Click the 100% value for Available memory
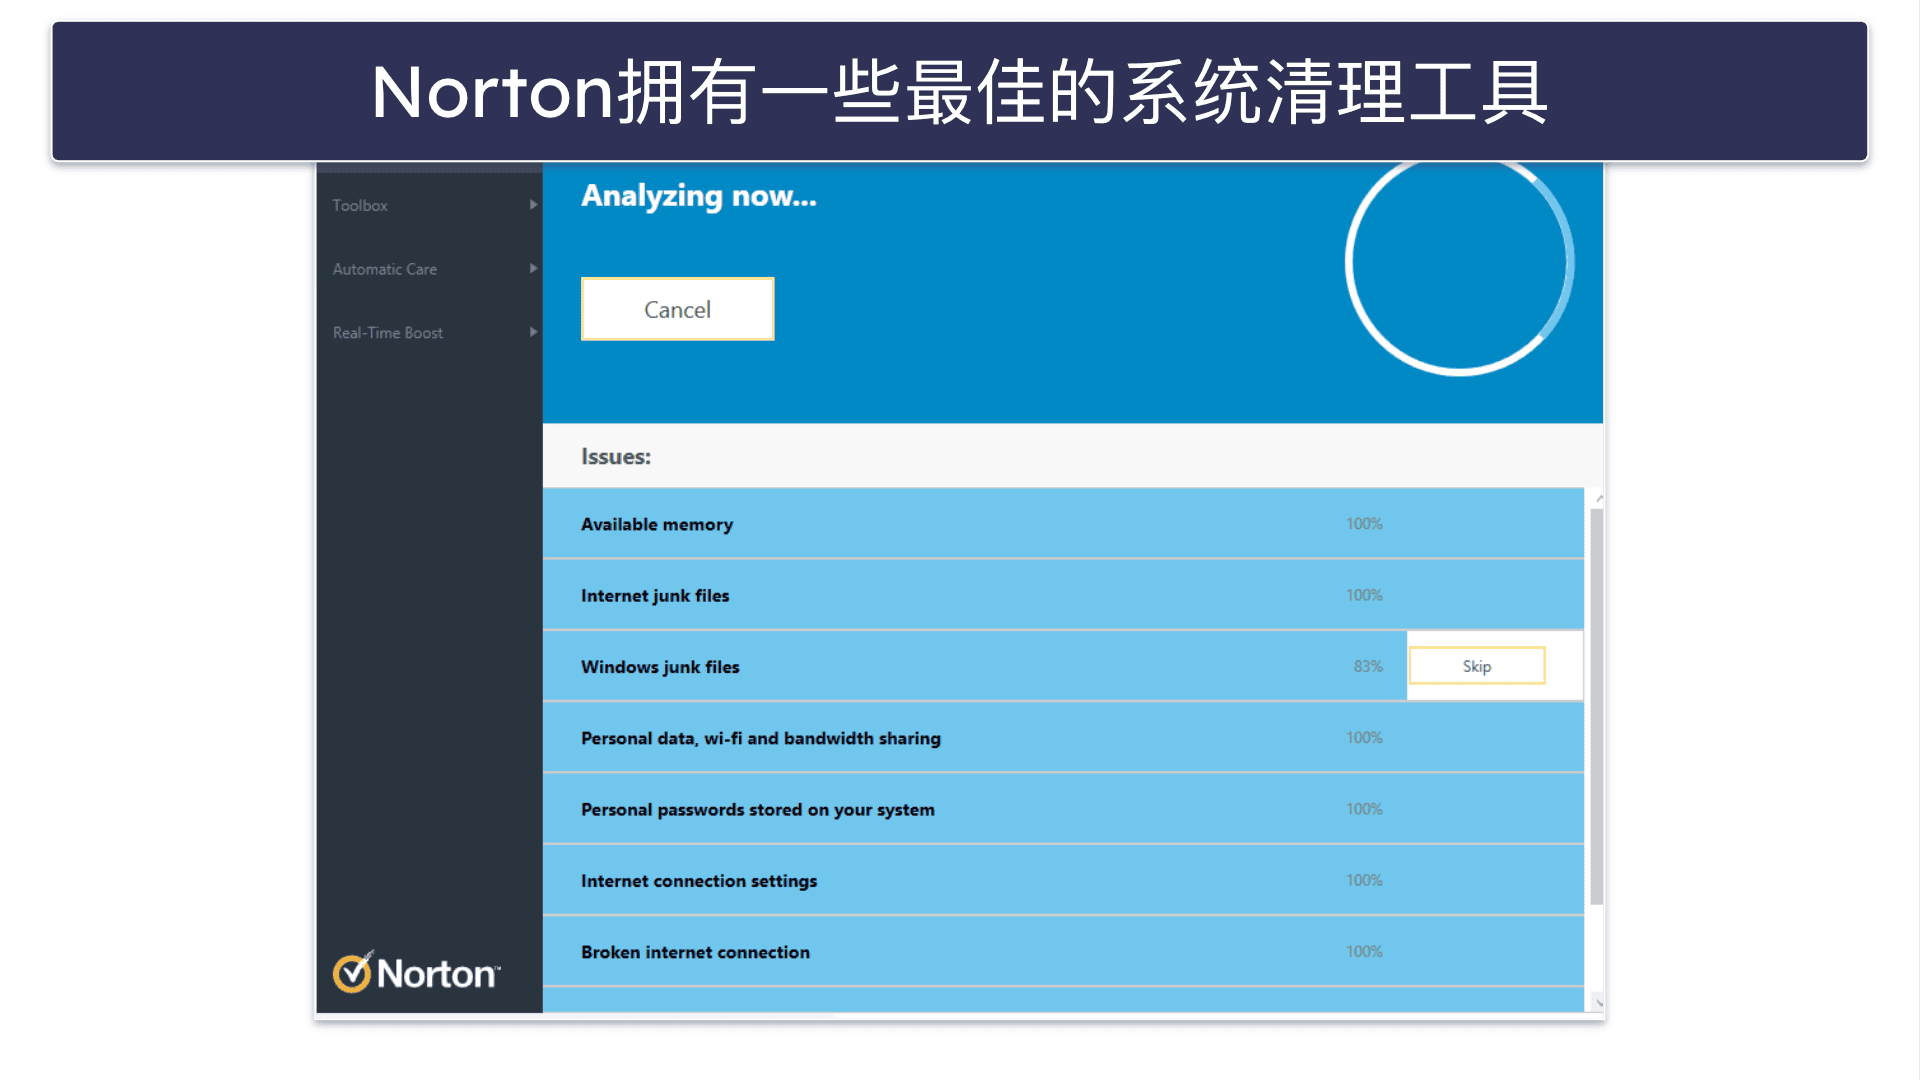This screenshot has height=1080, width=1920. point(1364,524)
